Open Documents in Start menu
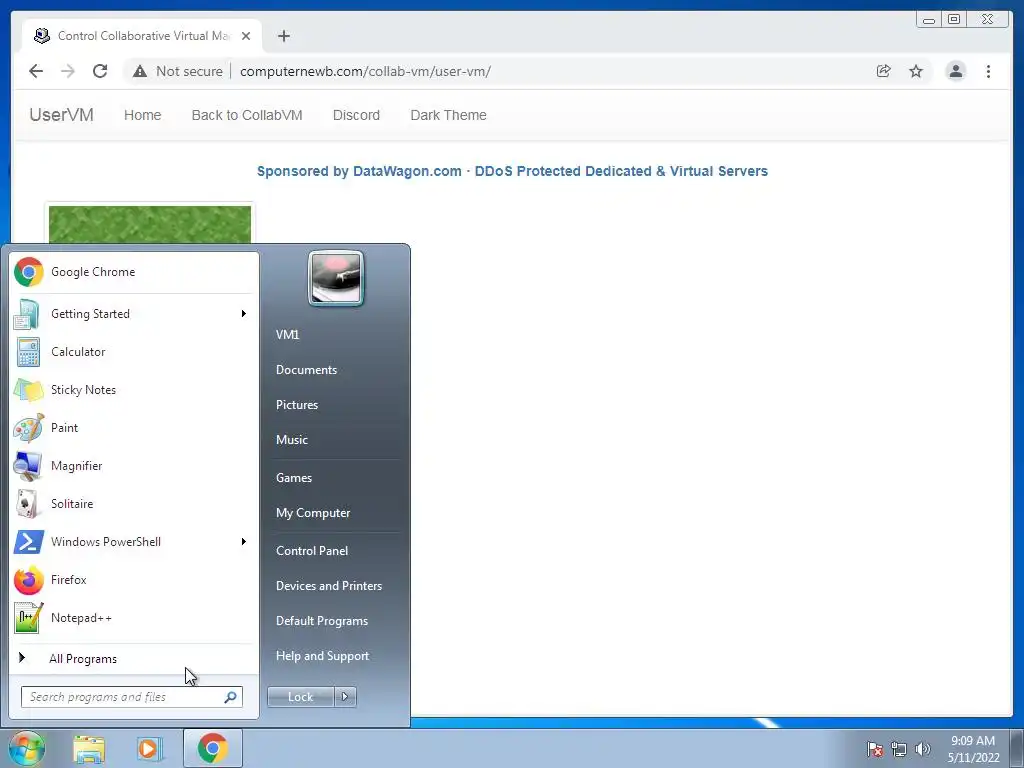Screen dimensions: 1024x768 tap(306, 370)
